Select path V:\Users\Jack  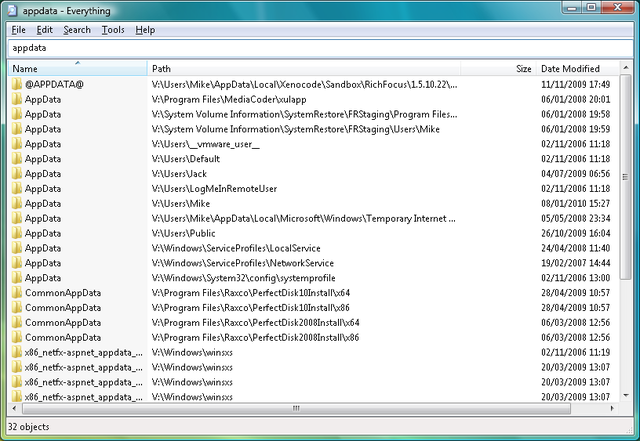(x=179, y=174)
